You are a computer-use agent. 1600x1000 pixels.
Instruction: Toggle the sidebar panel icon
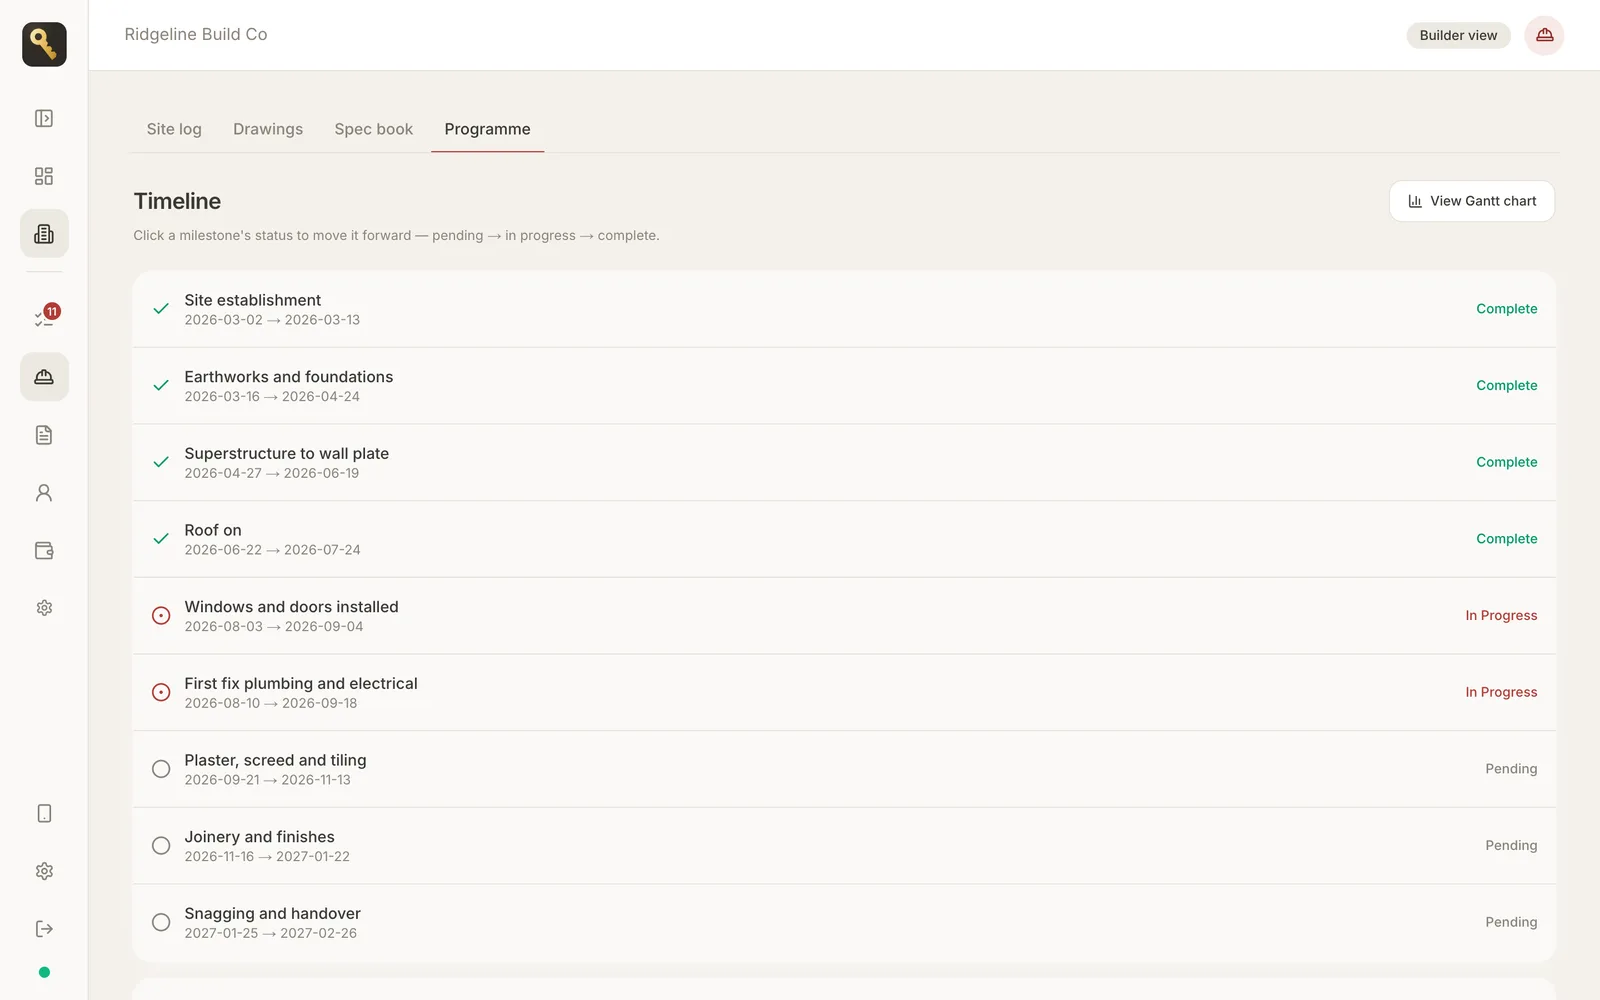[44, 118]
